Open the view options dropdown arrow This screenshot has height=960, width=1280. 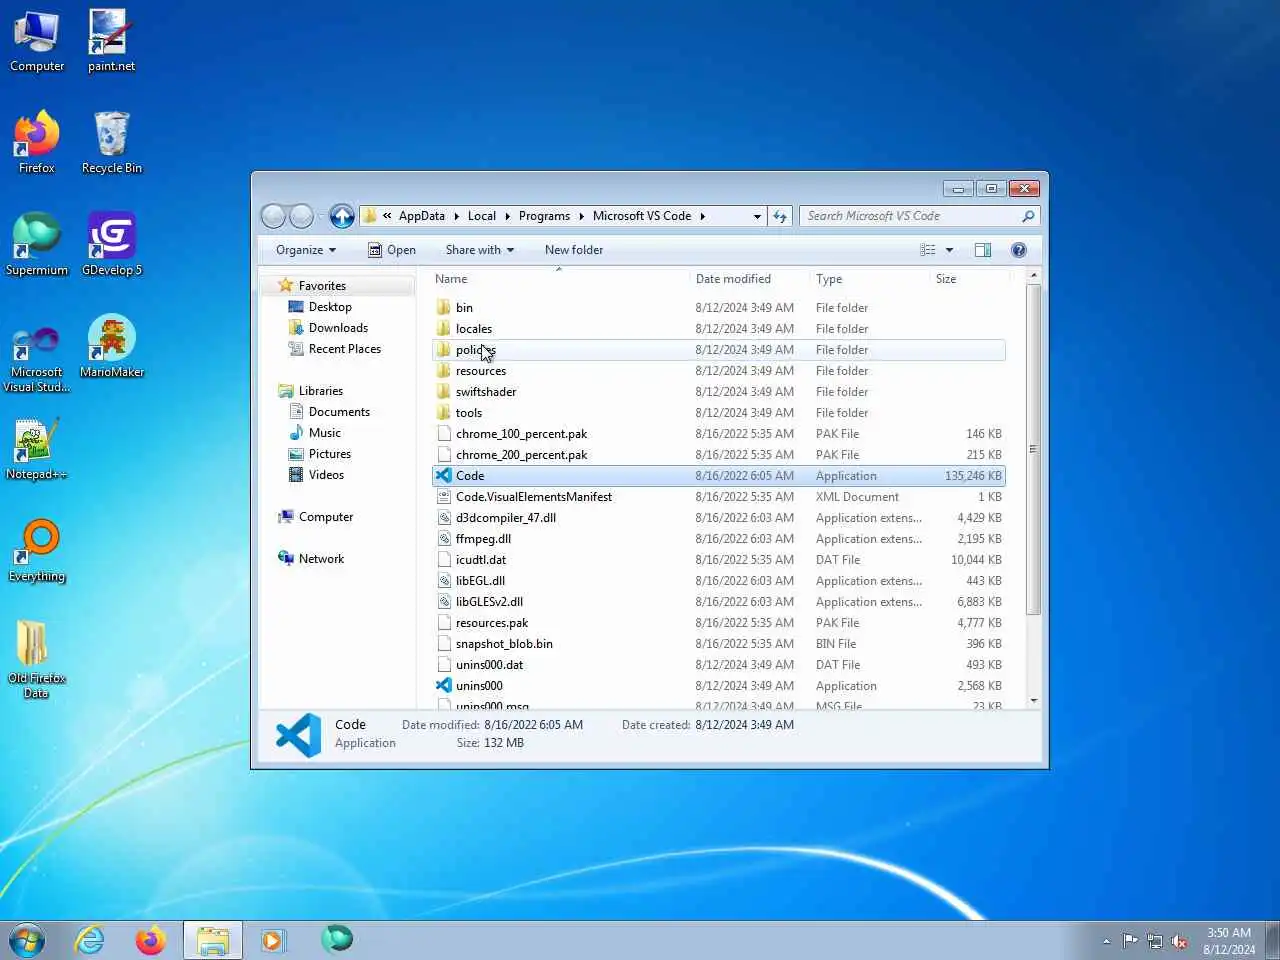coord(950,250)
